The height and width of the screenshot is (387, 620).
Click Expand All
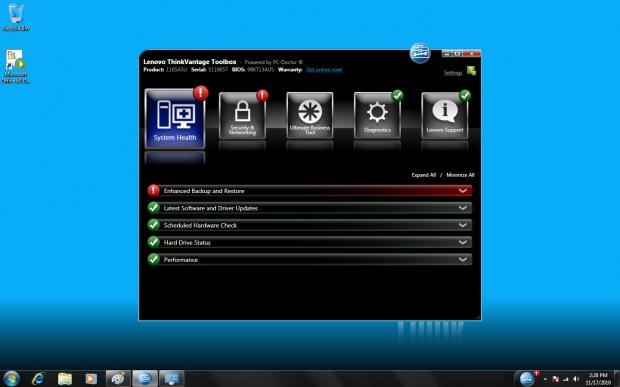pyautogui.click(x=423, y=175)
